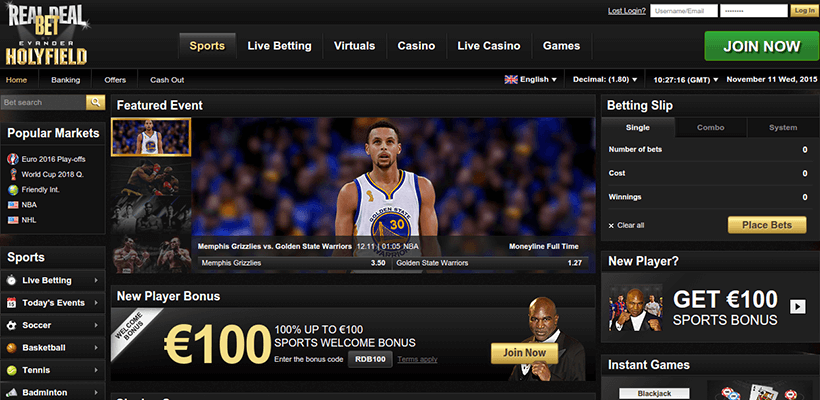
Task: Focus the Username/Email input field
Action: click(684, 10)
